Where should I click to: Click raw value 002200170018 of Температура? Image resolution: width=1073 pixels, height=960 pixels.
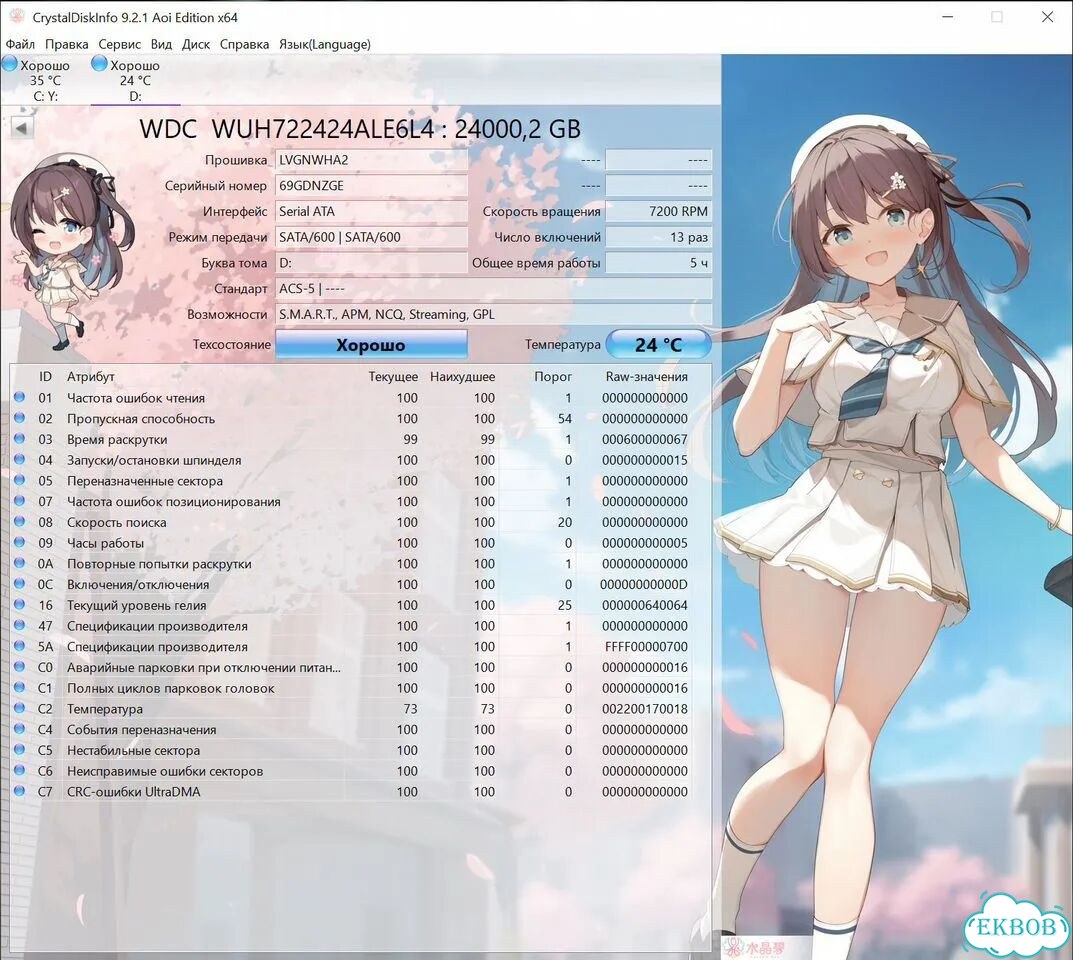[x=645, y=709]
